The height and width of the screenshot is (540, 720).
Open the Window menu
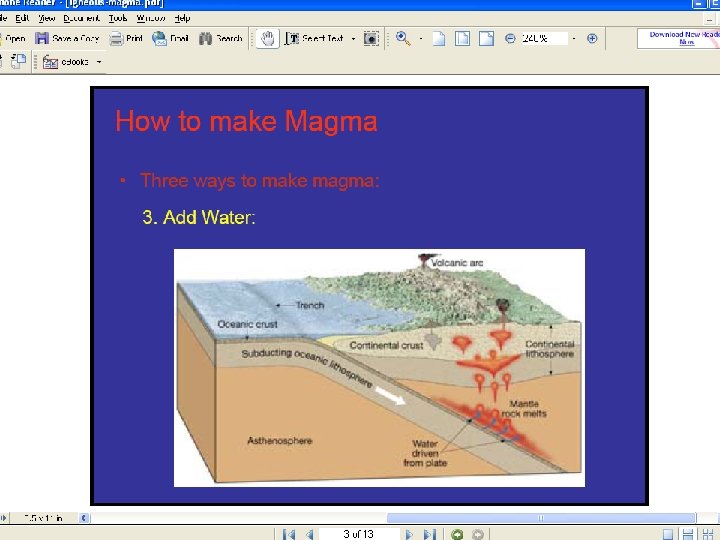[x=151, y=18]
